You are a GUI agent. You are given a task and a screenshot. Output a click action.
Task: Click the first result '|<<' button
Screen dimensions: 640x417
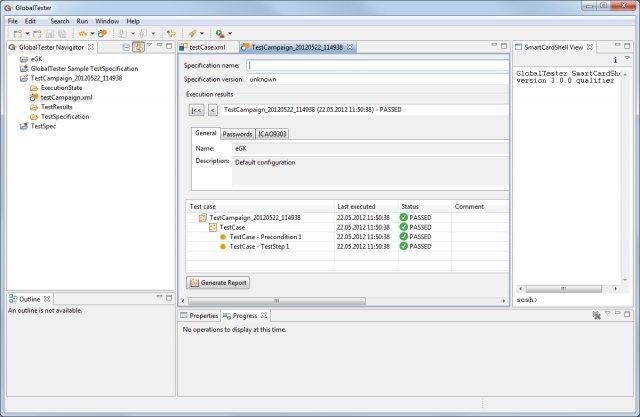coord(196,109)
